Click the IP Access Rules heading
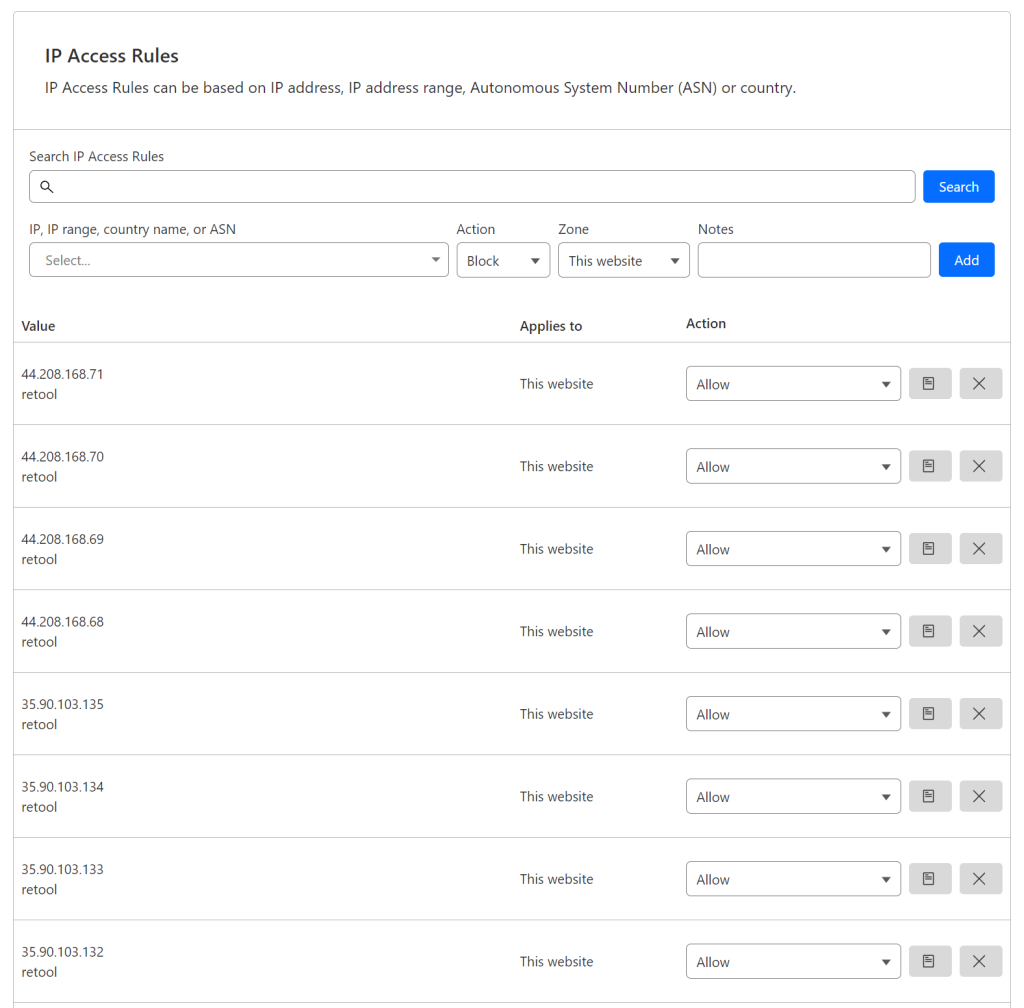The width and height of the screenshot is (1024, 1008). tap(112, 56)
